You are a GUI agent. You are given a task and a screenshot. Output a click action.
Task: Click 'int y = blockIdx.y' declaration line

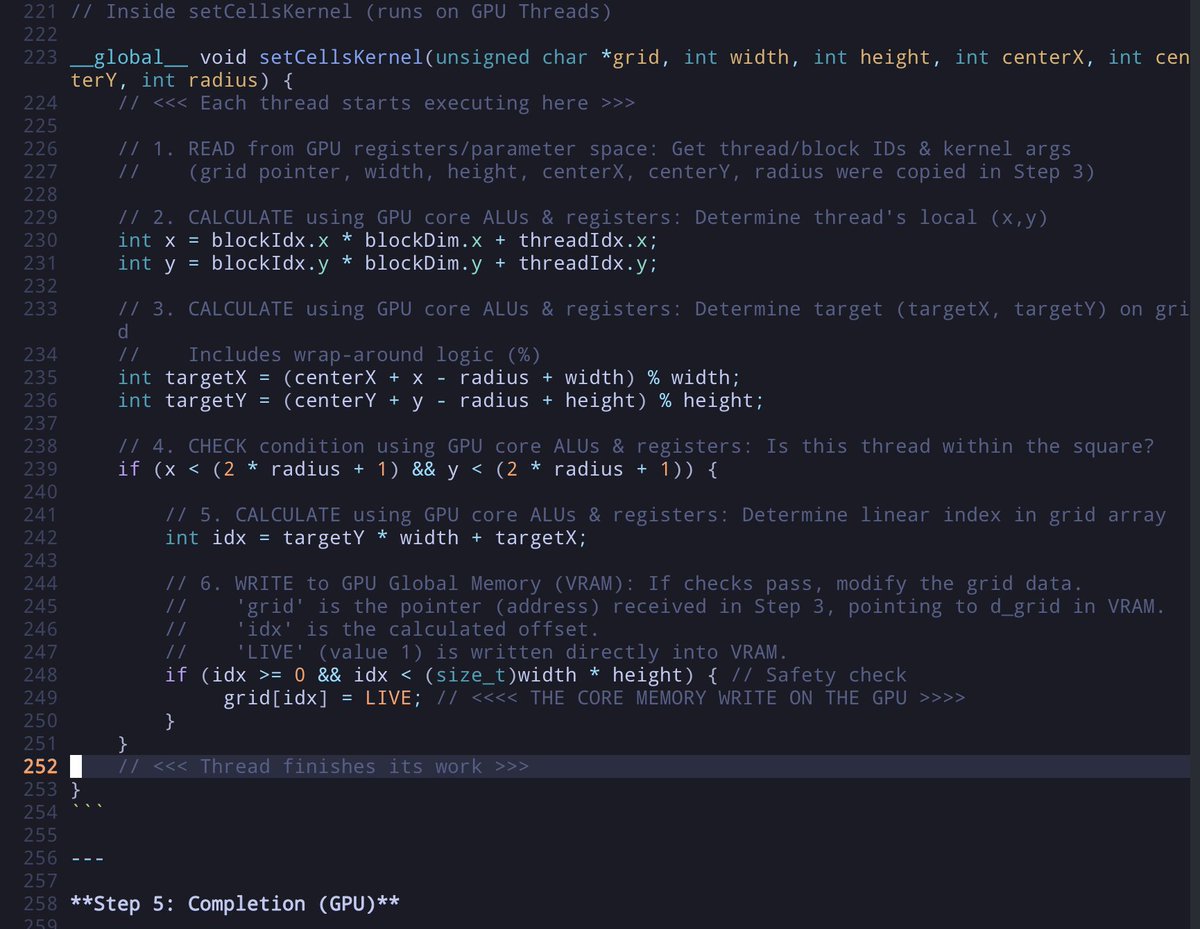click(388, 263)
